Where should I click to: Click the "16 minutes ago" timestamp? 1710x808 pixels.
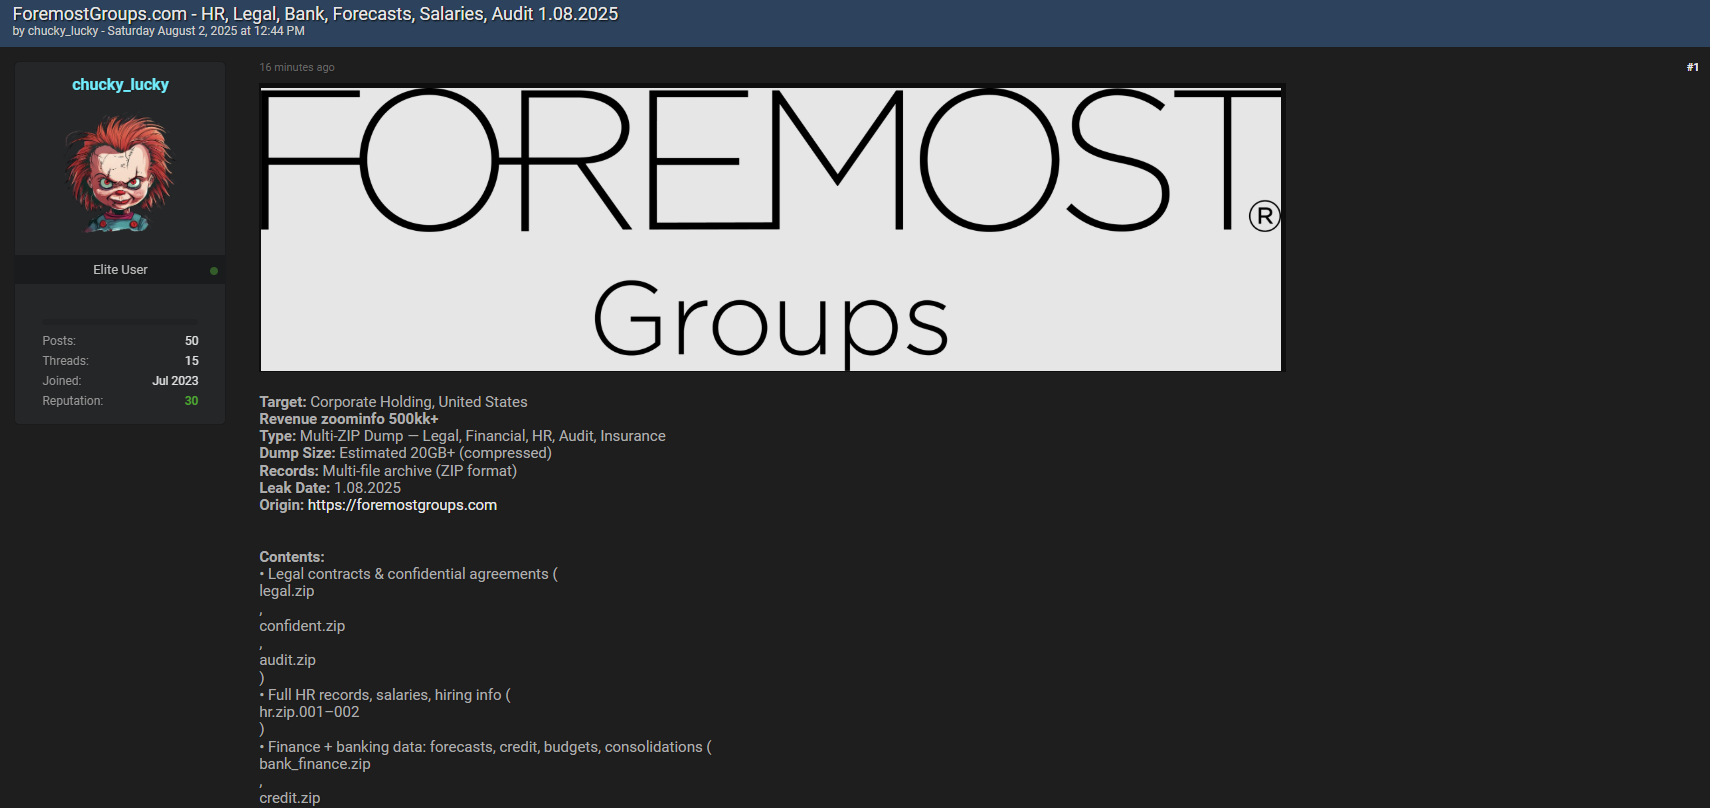(x=297, y=67)
